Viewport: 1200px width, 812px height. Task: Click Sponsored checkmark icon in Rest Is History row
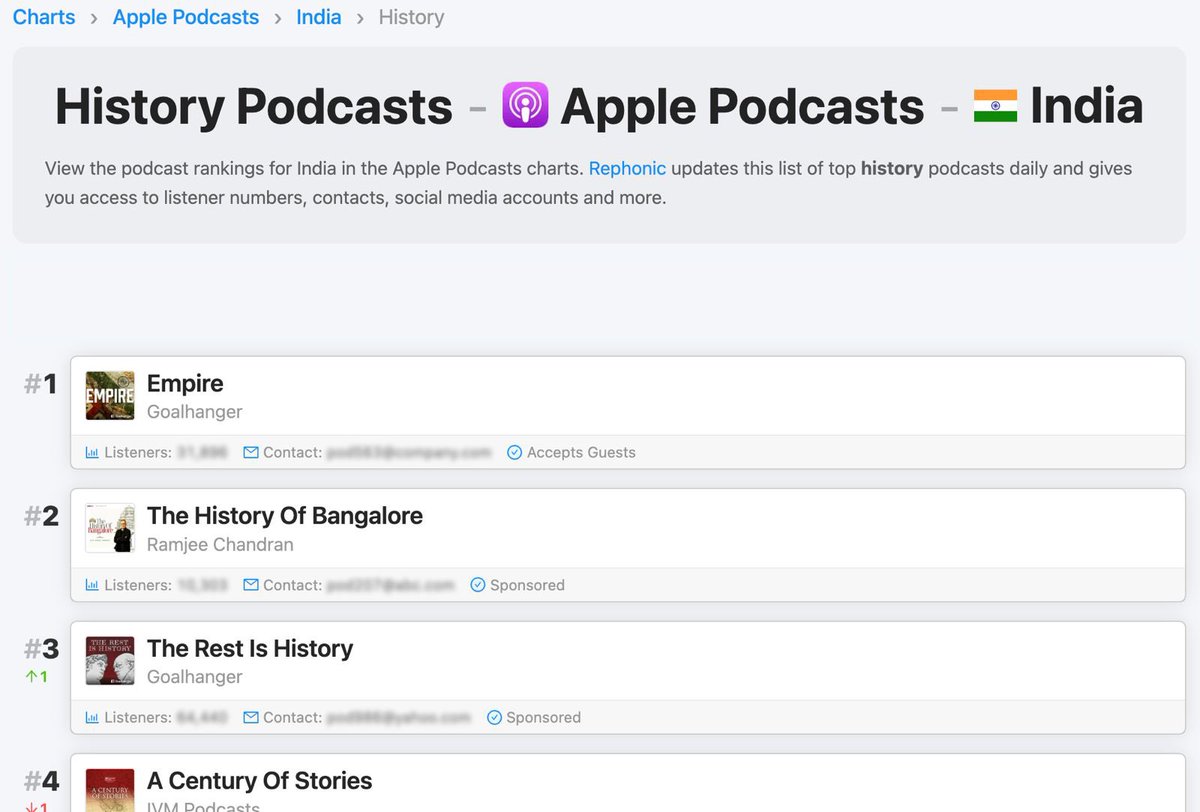494,717
